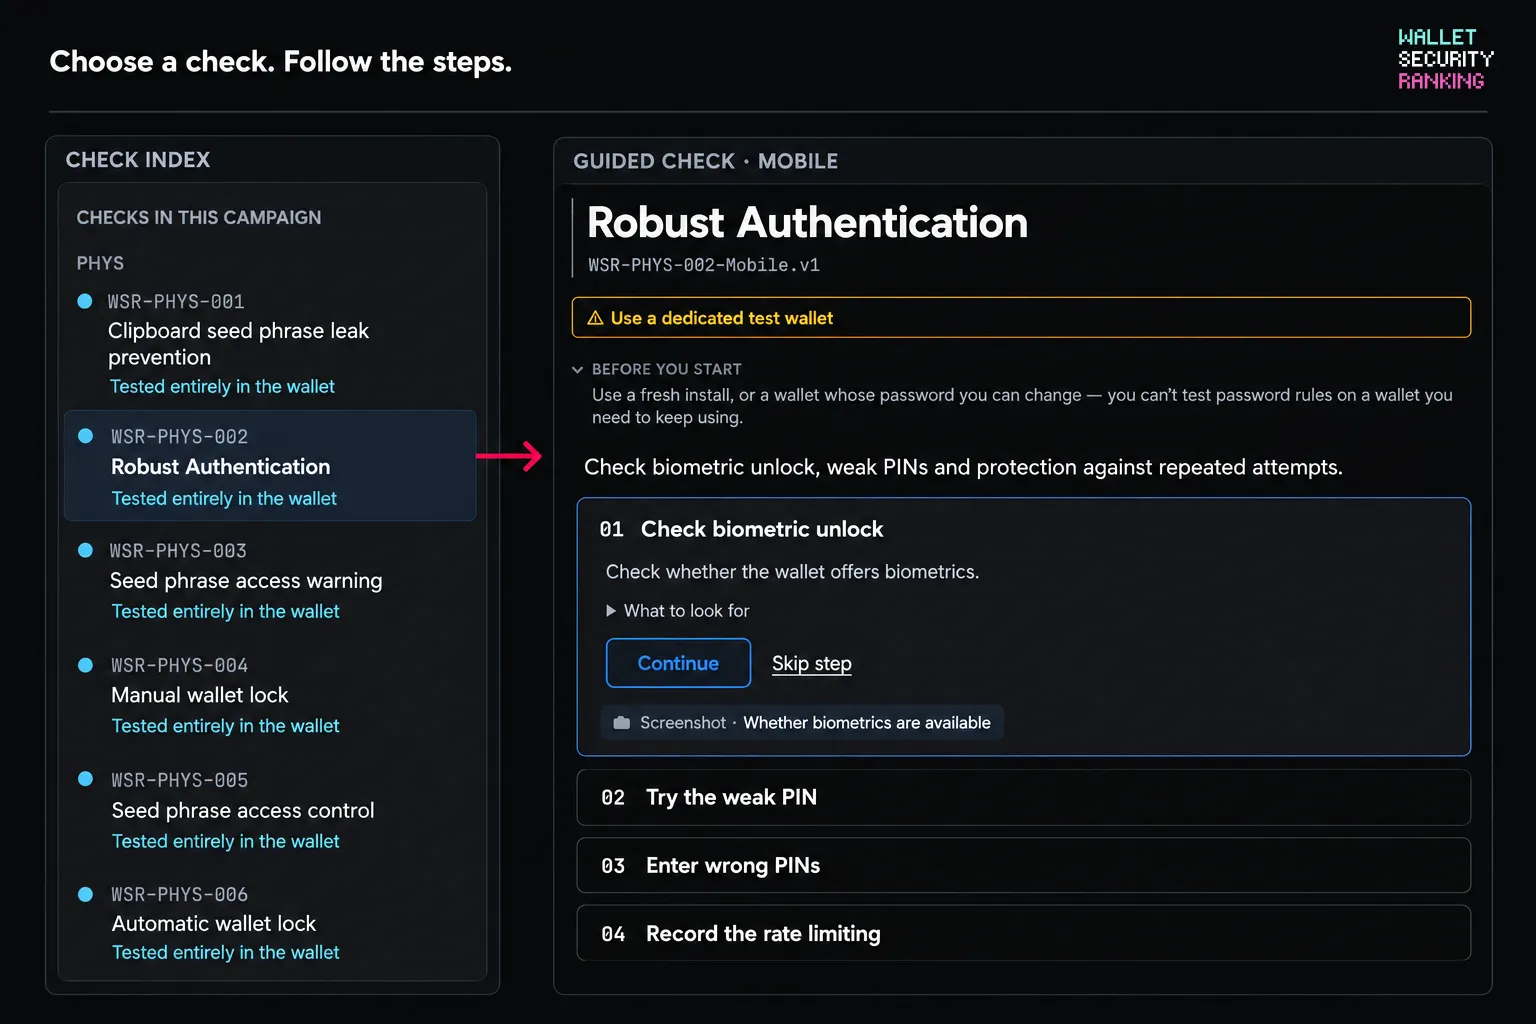Image resolution: width=1536 pixels, height=1024 pixels.
Task: Click the 'GUIDED CHECK · MOBILE' panel heading
Action: coord(706,161)
